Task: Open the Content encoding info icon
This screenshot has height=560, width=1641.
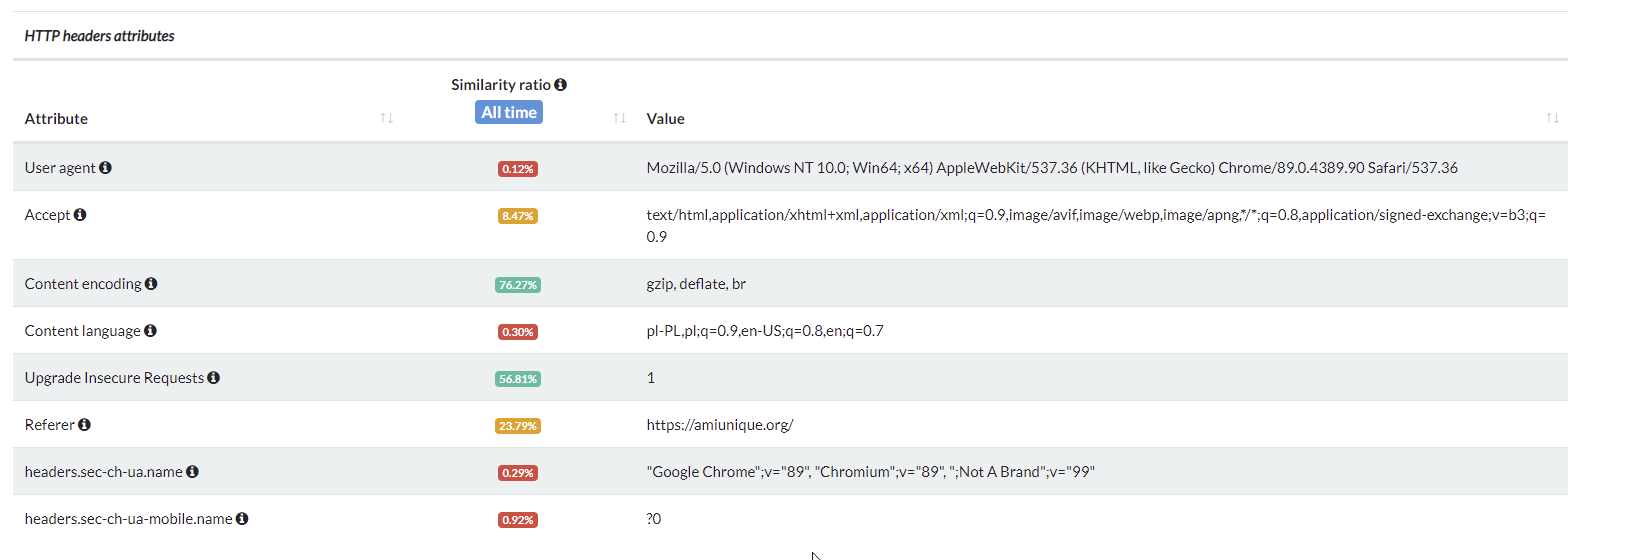Action: [151, 284]
